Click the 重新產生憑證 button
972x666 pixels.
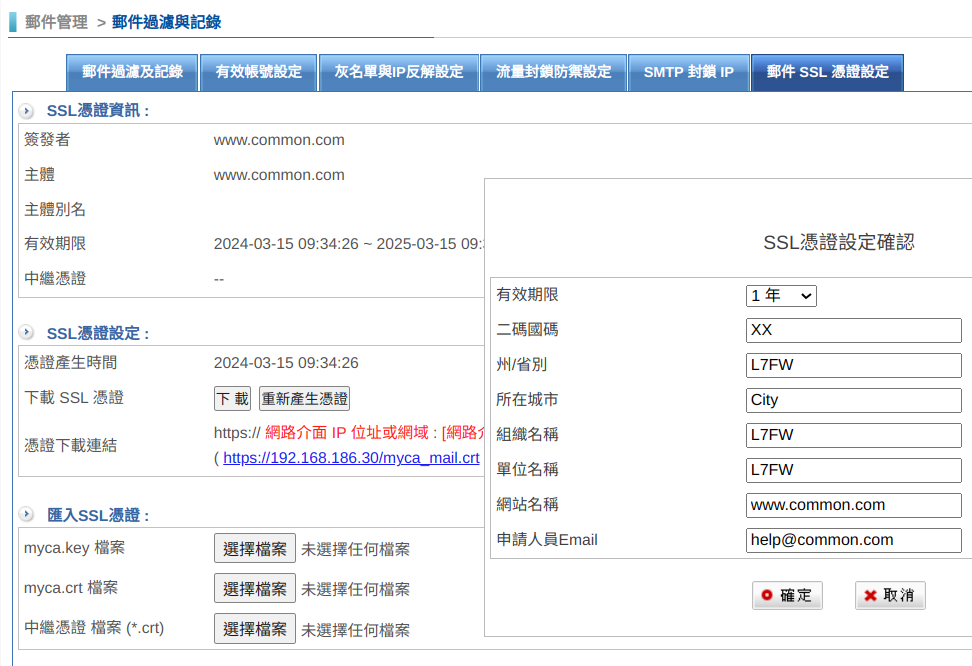coord(304,398)
